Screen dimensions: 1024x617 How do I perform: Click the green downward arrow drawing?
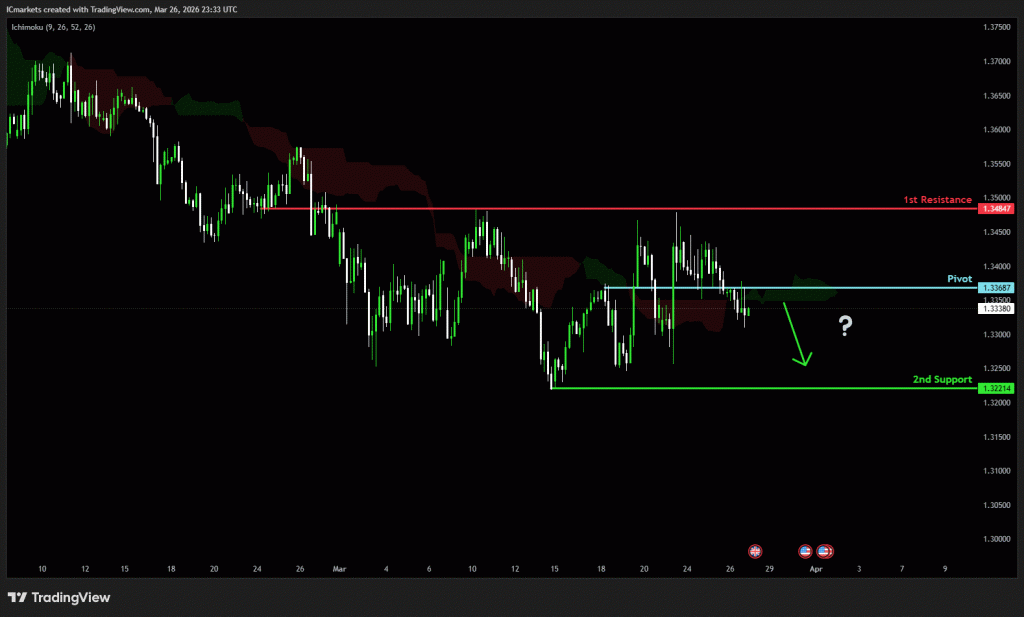pyautogui.click(x=796, y=334)
